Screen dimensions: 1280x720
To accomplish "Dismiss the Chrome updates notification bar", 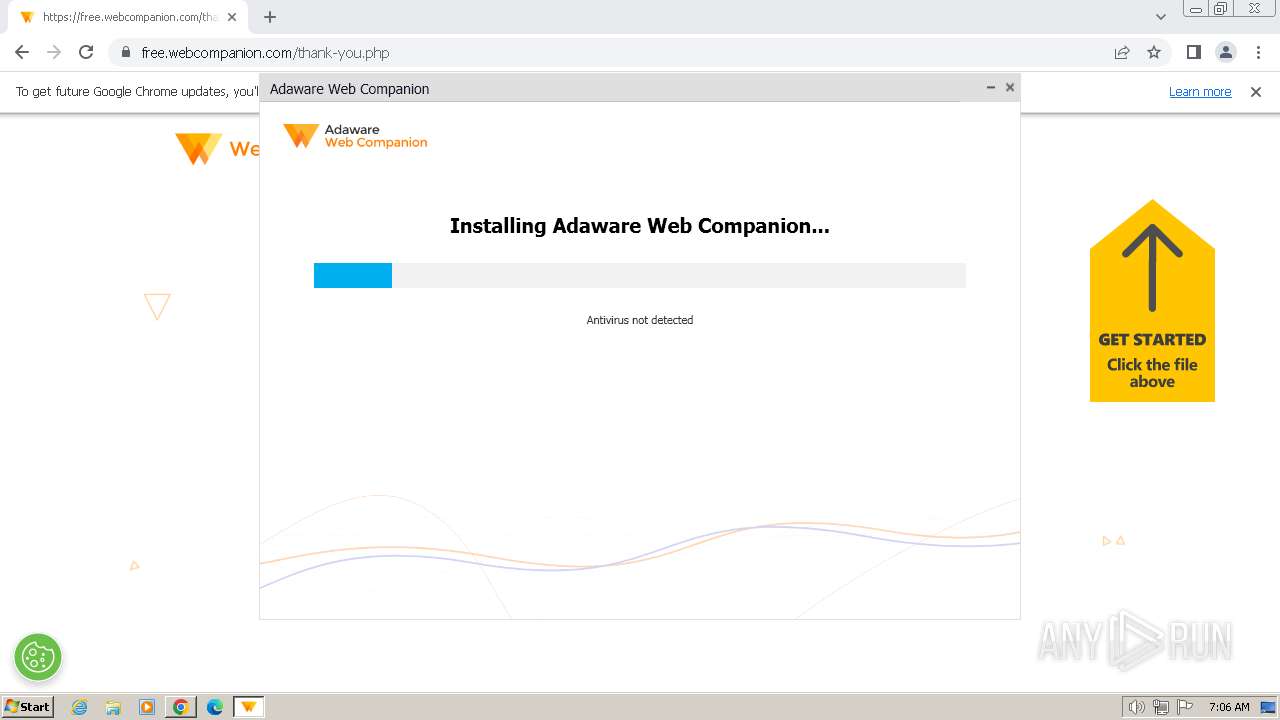I will 1256,92.
